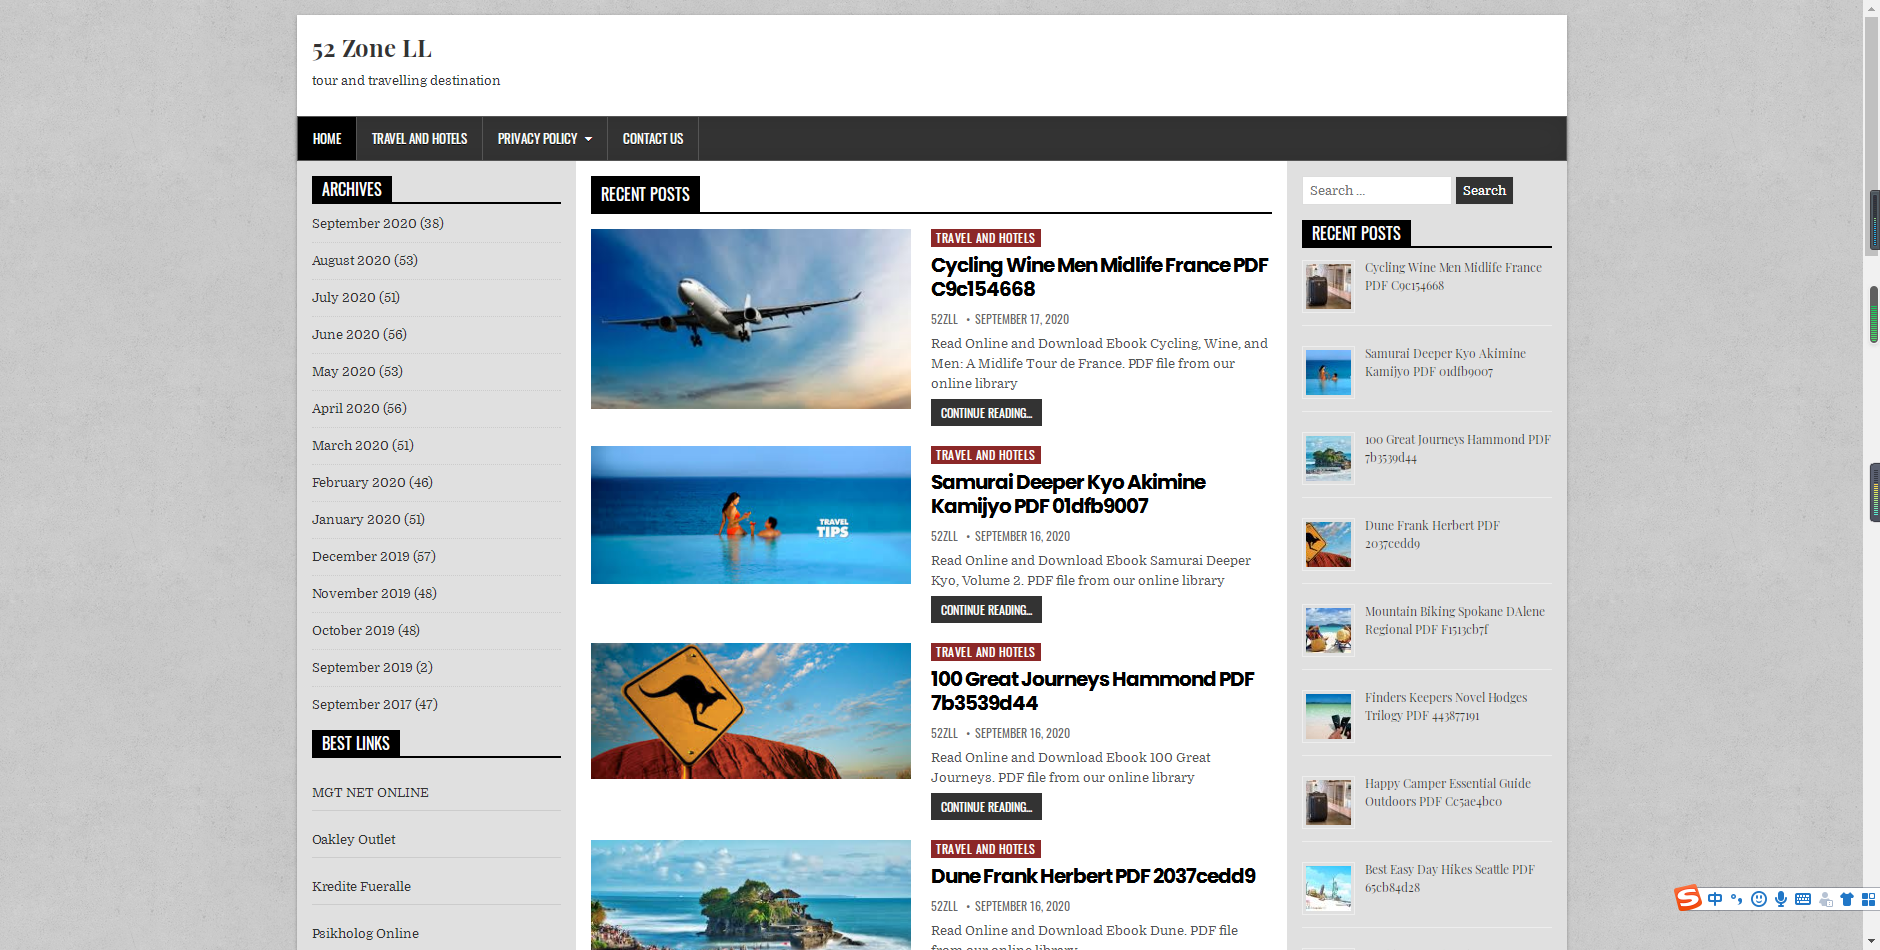Expand the Privacy Policy dropdown menu
Image resolution: width=1880 pixels, height=950 pixels.
point(544,139)
